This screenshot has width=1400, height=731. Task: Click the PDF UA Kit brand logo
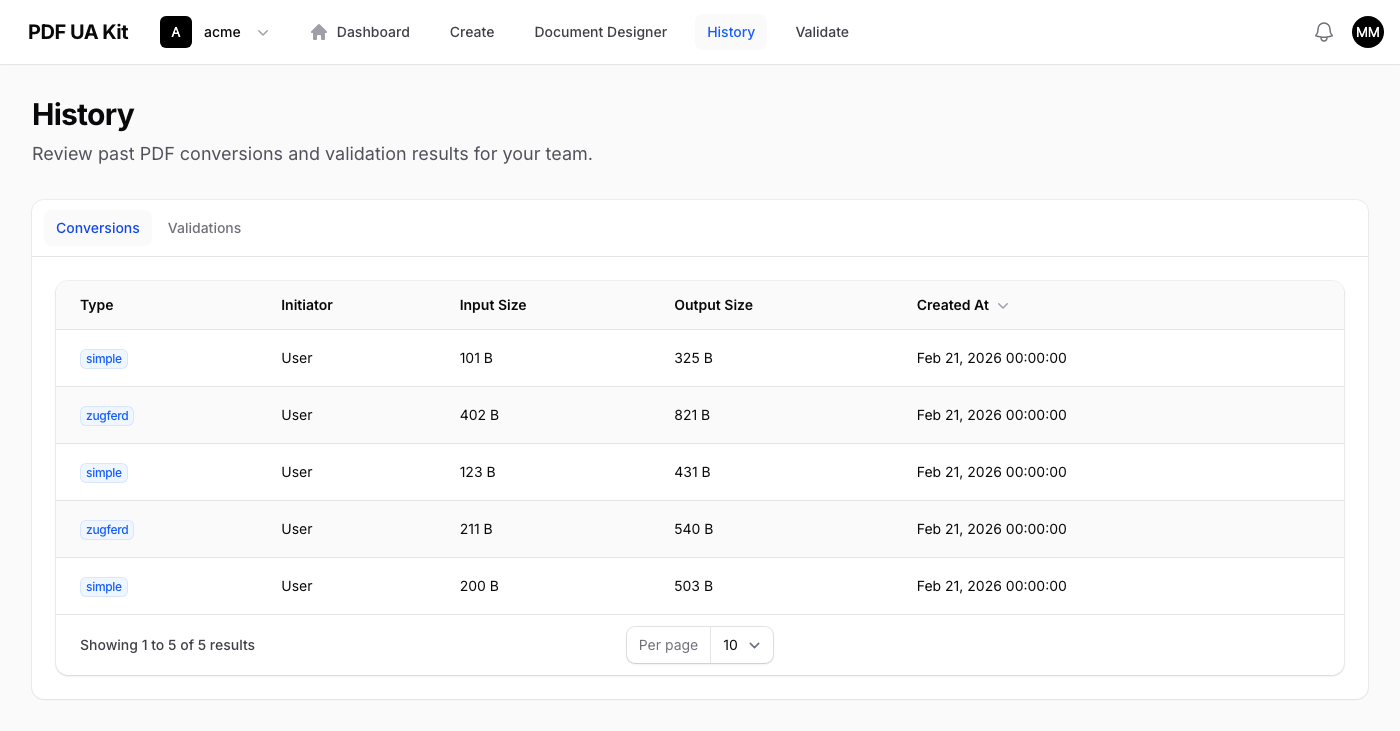(x=77, y=31)
